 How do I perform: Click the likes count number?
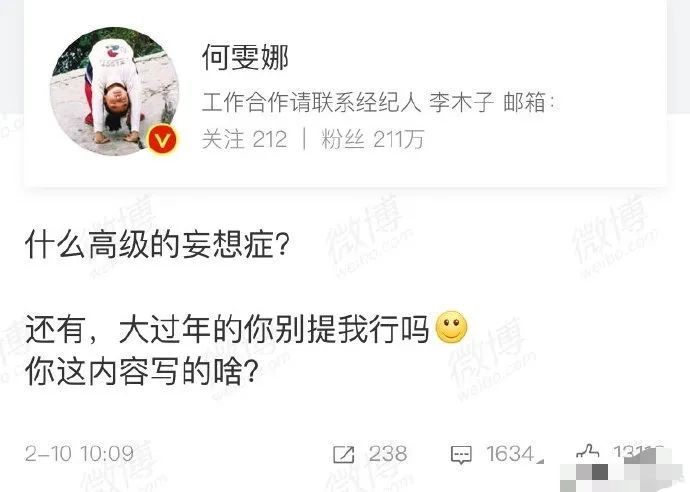click(x=638, y=452)
